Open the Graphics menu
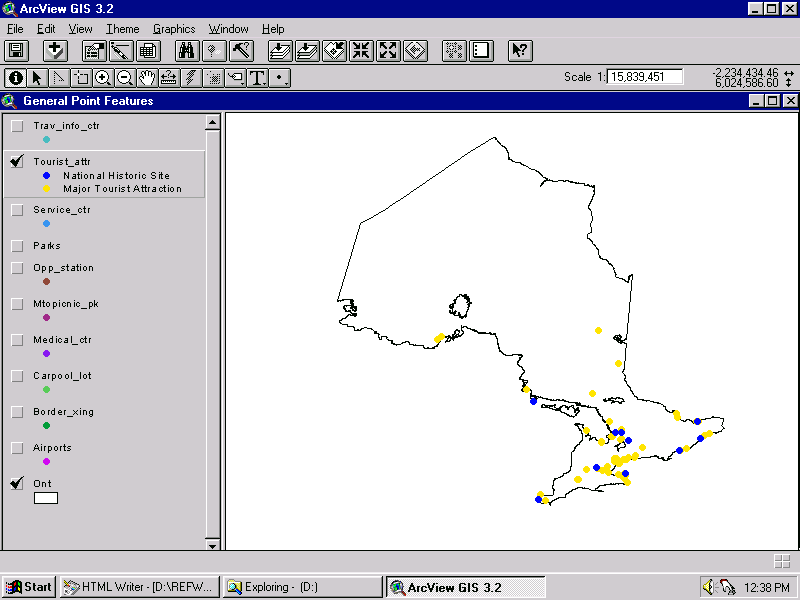This screenshot has width=800, height=600. [x=174, y=29]
